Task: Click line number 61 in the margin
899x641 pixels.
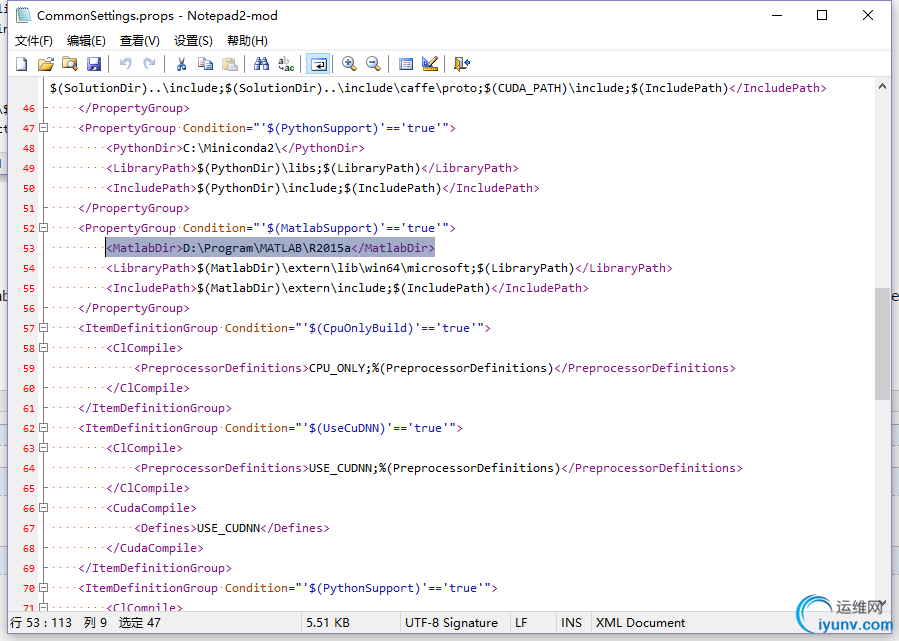Action: pyautogui.click(x=29, y=408)
